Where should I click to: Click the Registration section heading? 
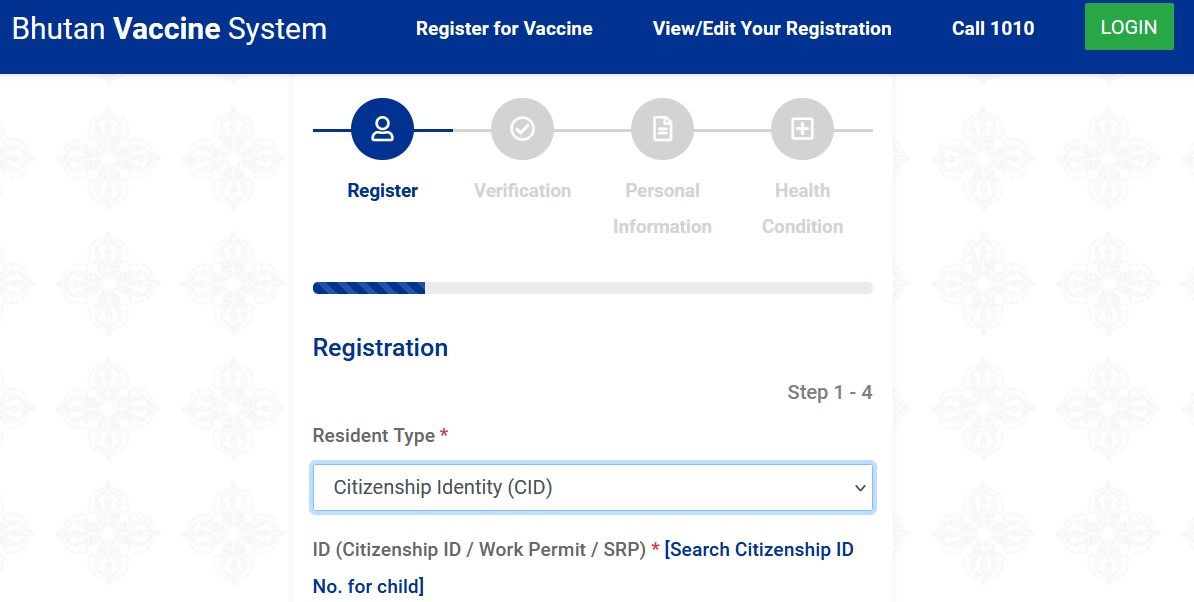tap(380, 347)
